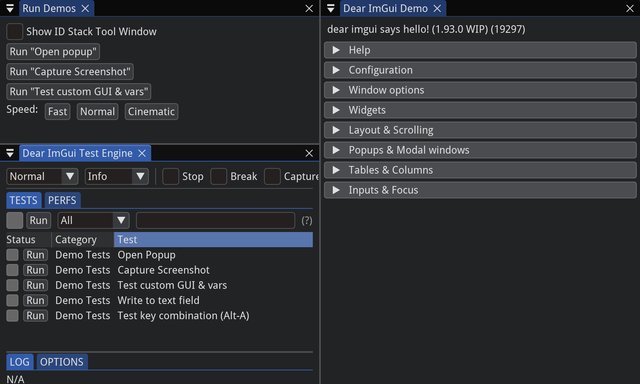Open the Dear ImGui Test Engine window menu arrow

pyautogui.click(x=10, y=153)
